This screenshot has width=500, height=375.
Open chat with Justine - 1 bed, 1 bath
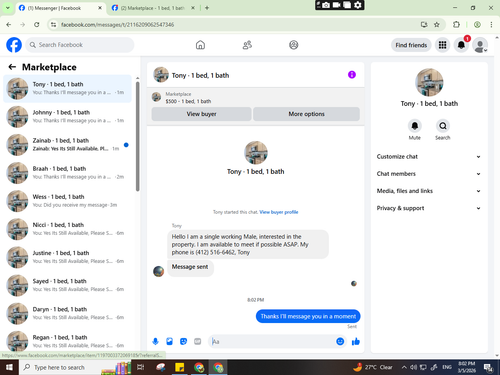click(x=67, y=257)
